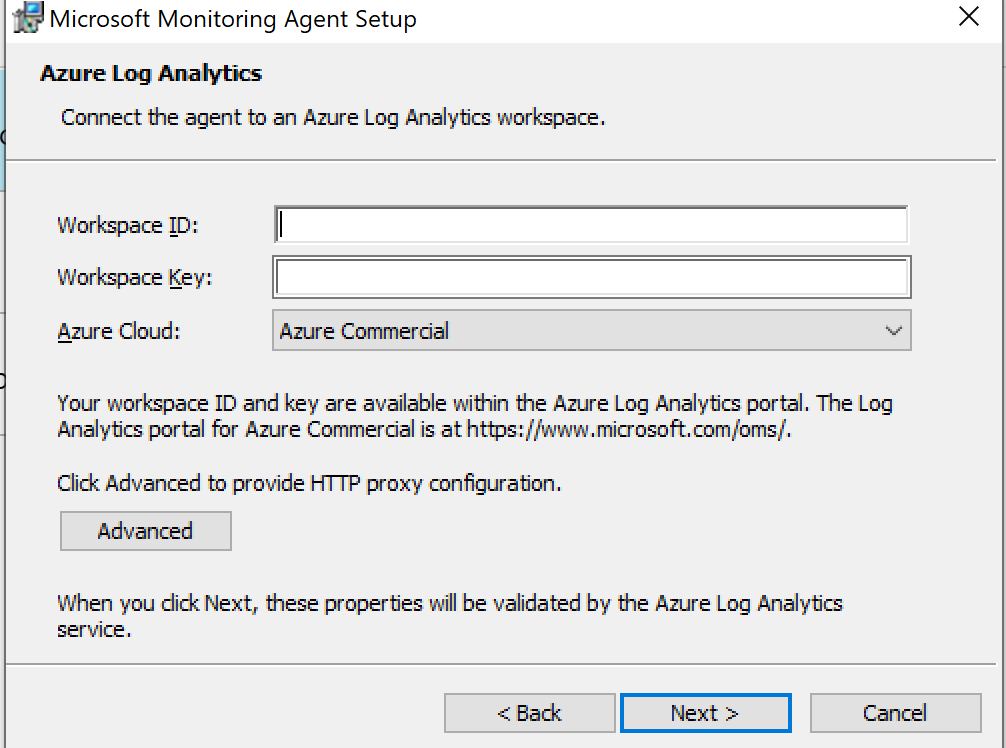Open Advanced HTTP proxy settings button
This screenshot has height=748, width=1006.
click(x=145, y=531)
